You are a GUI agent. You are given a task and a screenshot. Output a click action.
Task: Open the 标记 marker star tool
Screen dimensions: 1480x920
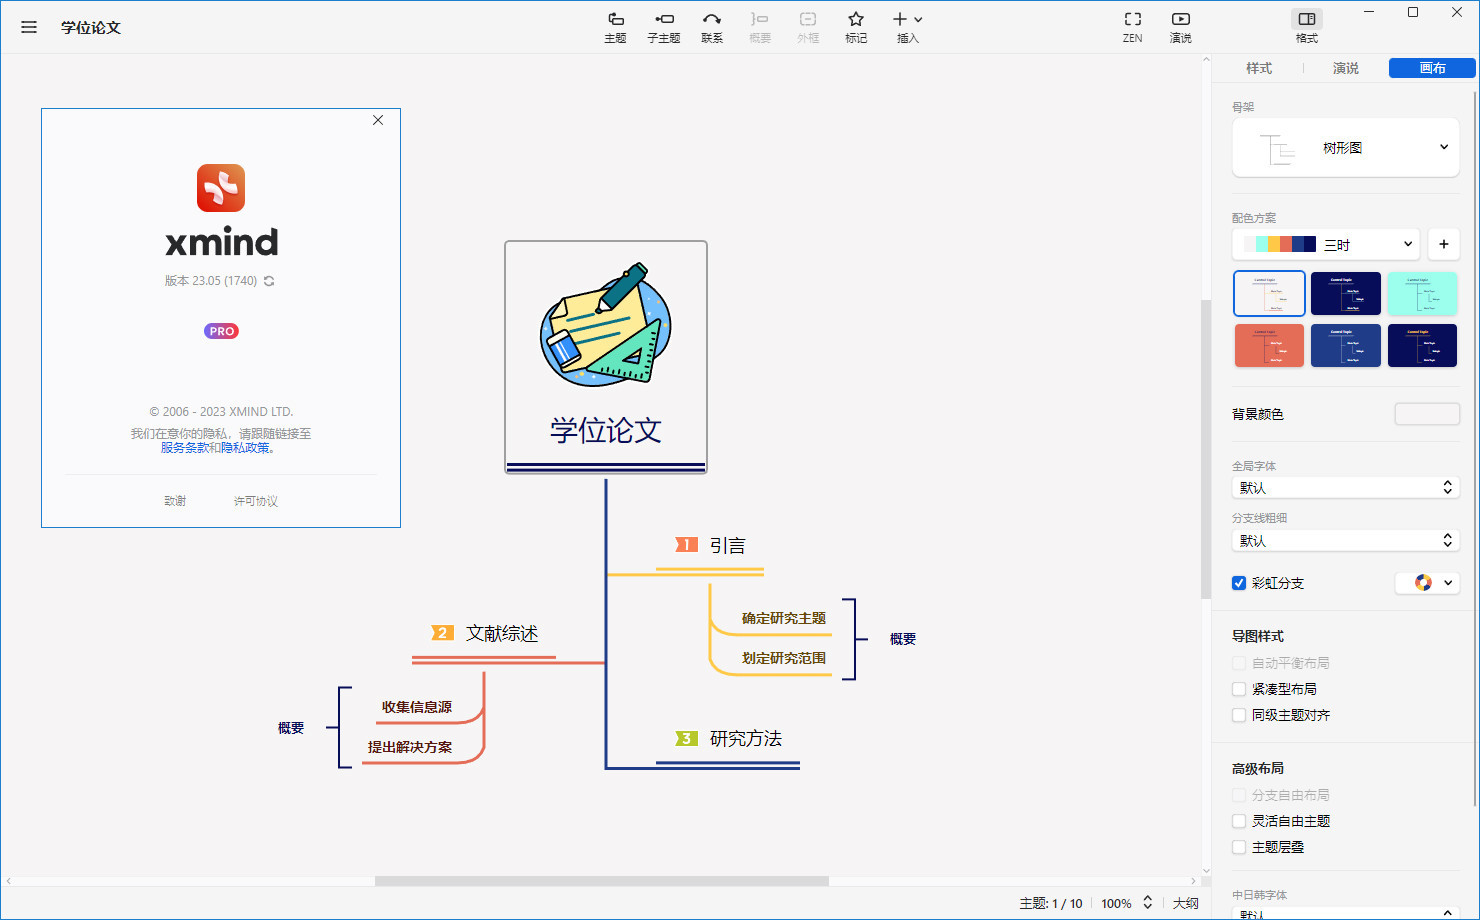point(856,27)
